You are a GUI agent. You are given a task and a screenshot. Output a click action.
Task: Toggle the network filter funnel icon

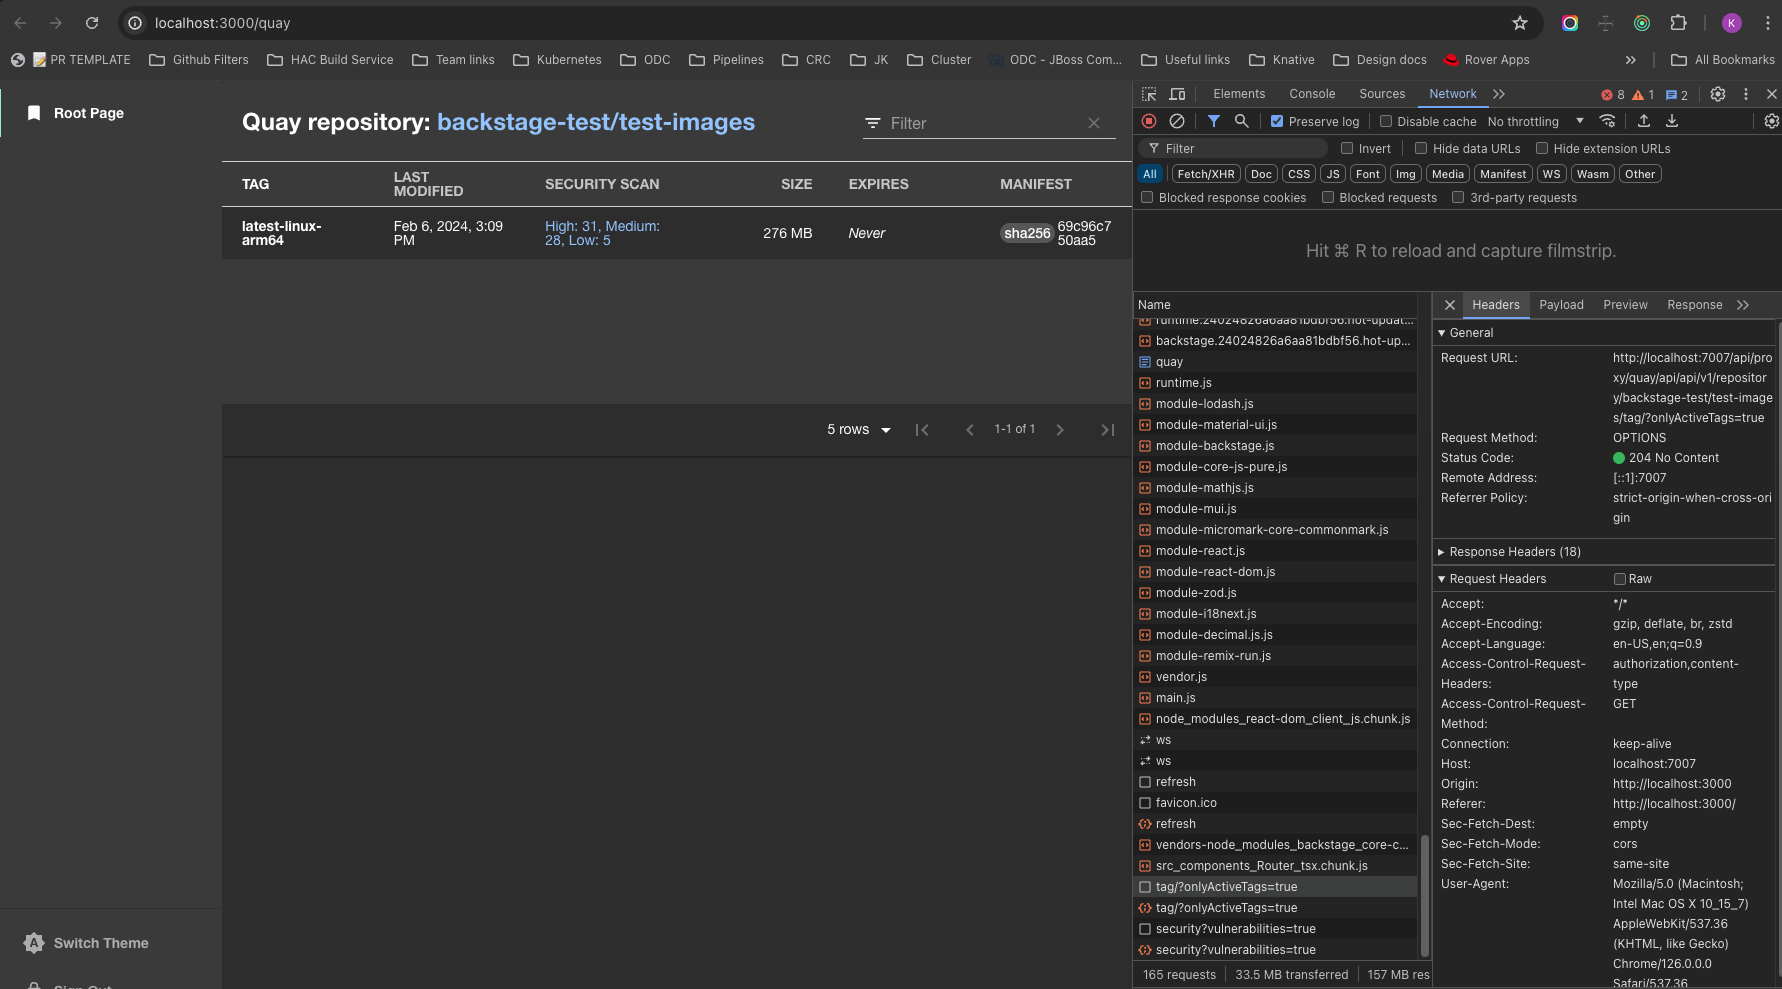[x=1213, y=121]
